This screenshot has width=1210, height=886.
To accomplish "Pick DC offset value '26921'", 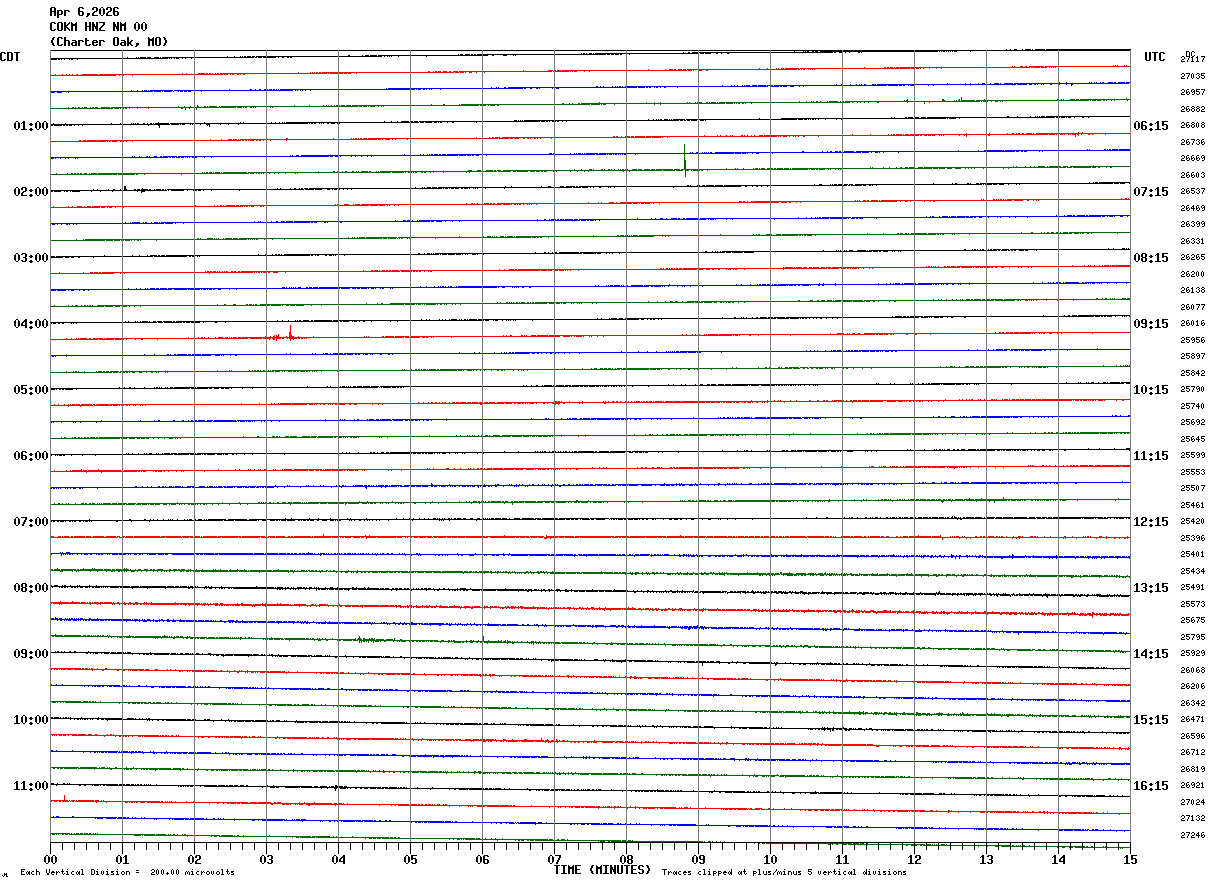I will (x=1193, y=785).
